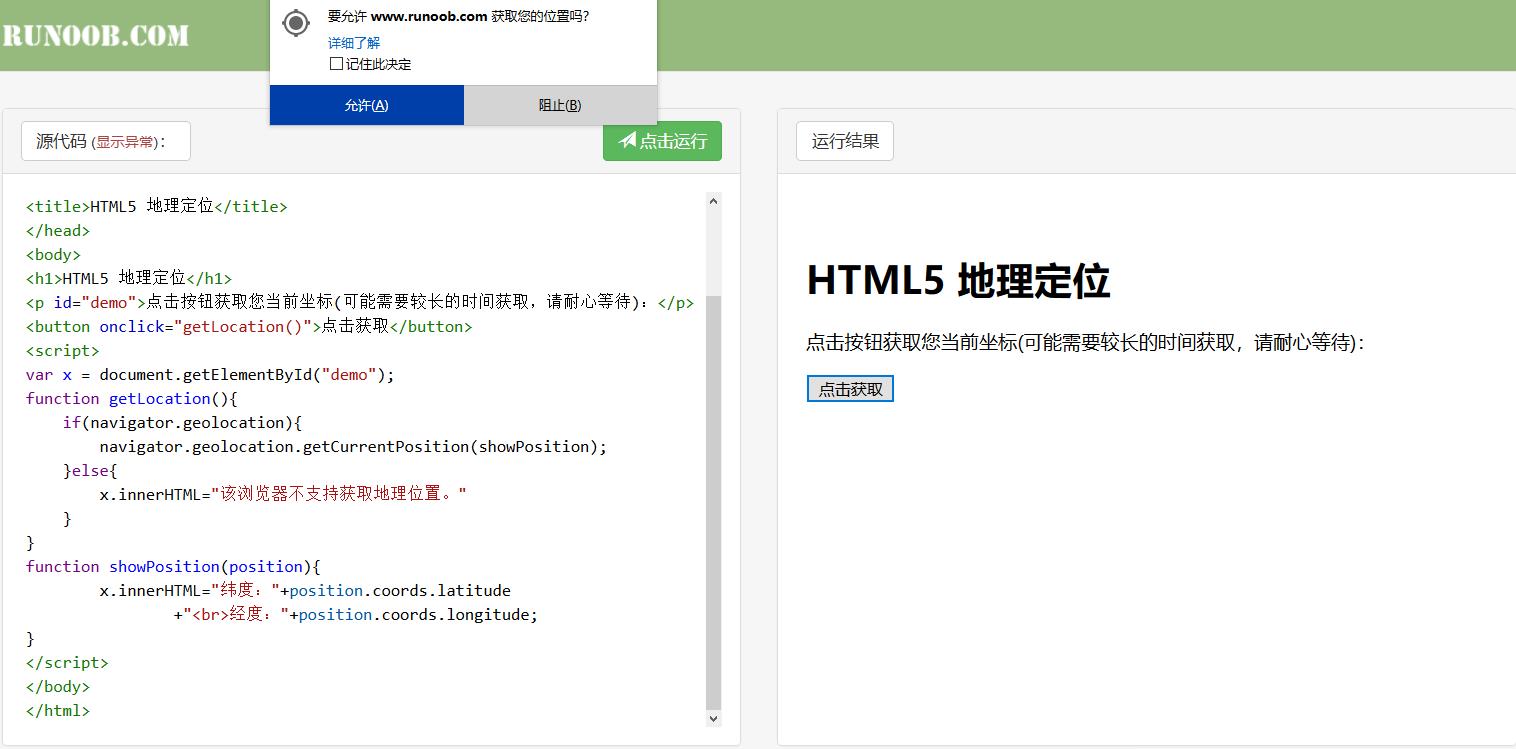
Task: Click the code editor scrollbar down arrow
Action: coord(713,718)
